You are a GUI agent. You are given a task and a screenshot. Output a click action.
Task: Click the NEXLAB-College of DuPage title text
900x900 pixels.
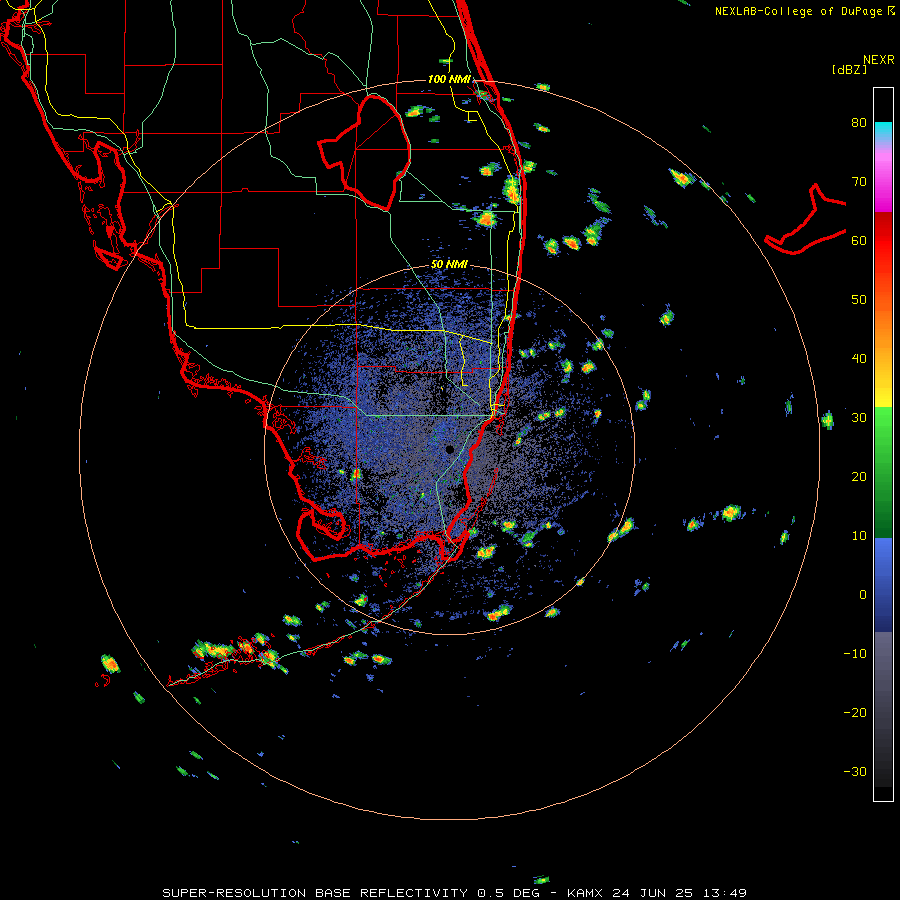click(x=800, y=11)
